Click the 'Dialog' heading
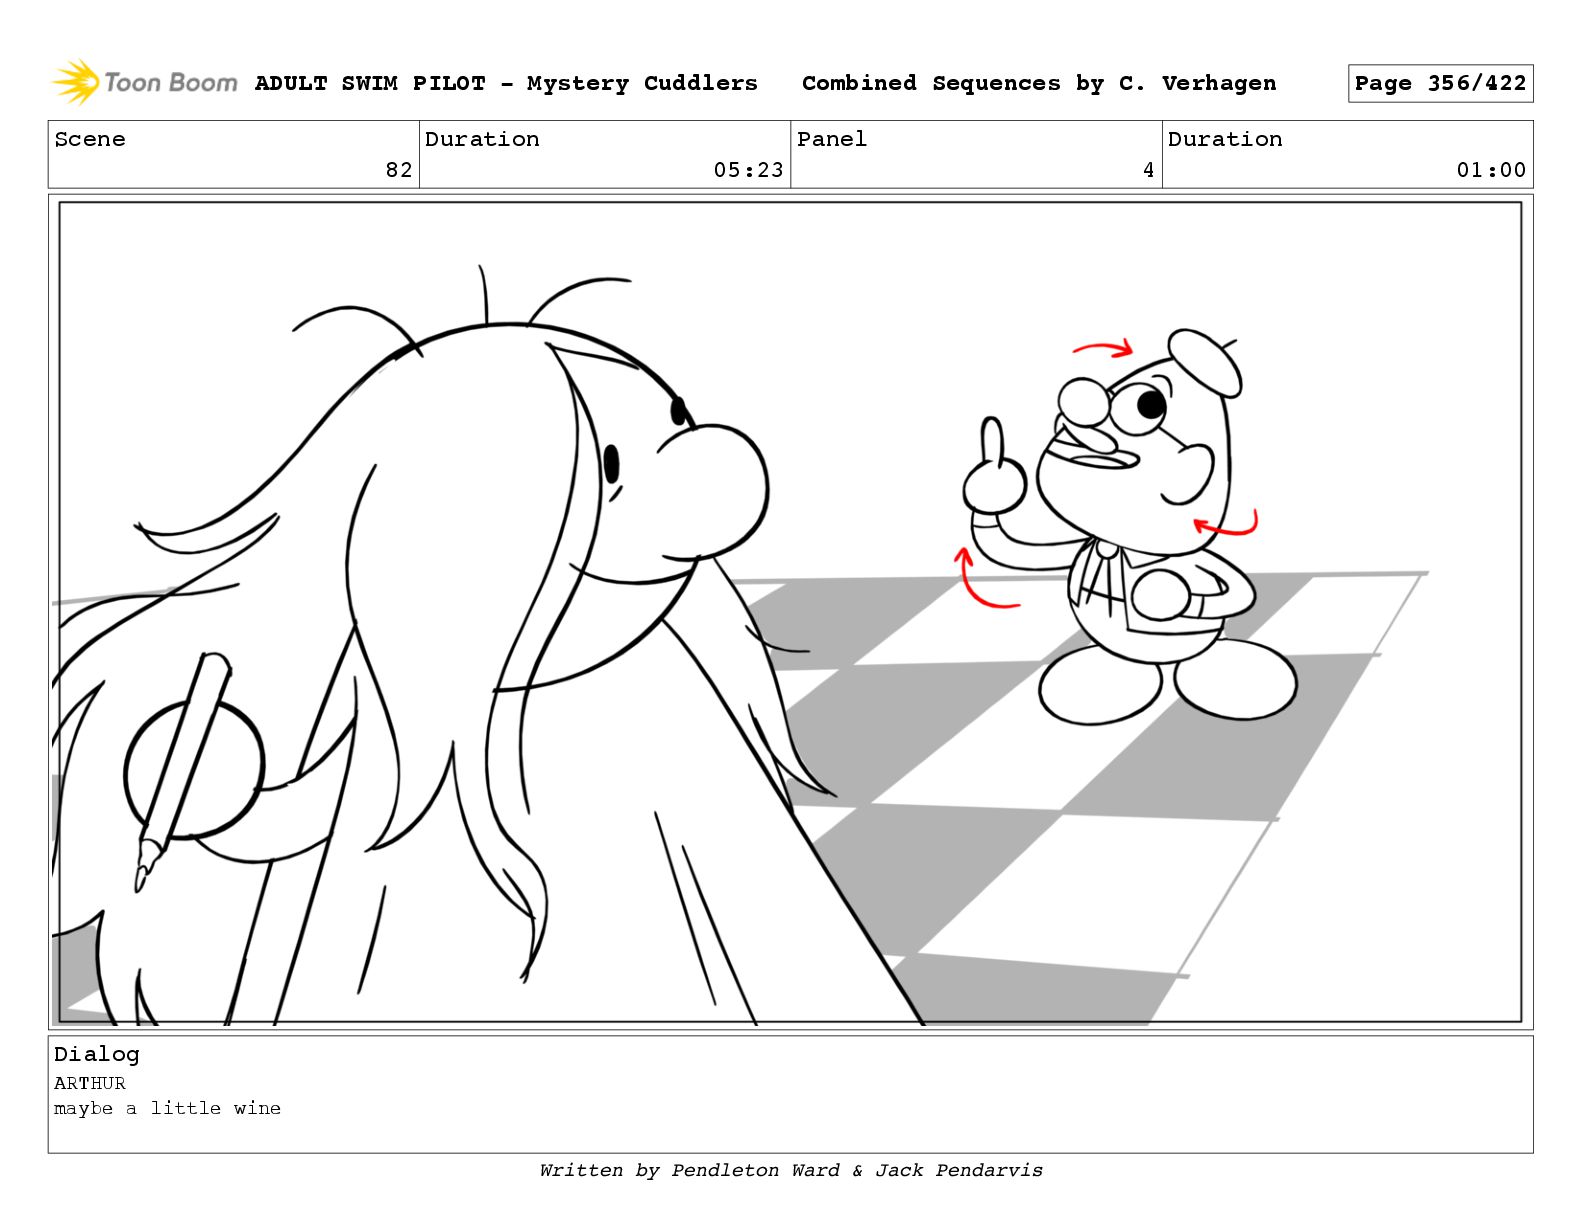Viewport: 1582px width, 1225px height. (97, 1055)
